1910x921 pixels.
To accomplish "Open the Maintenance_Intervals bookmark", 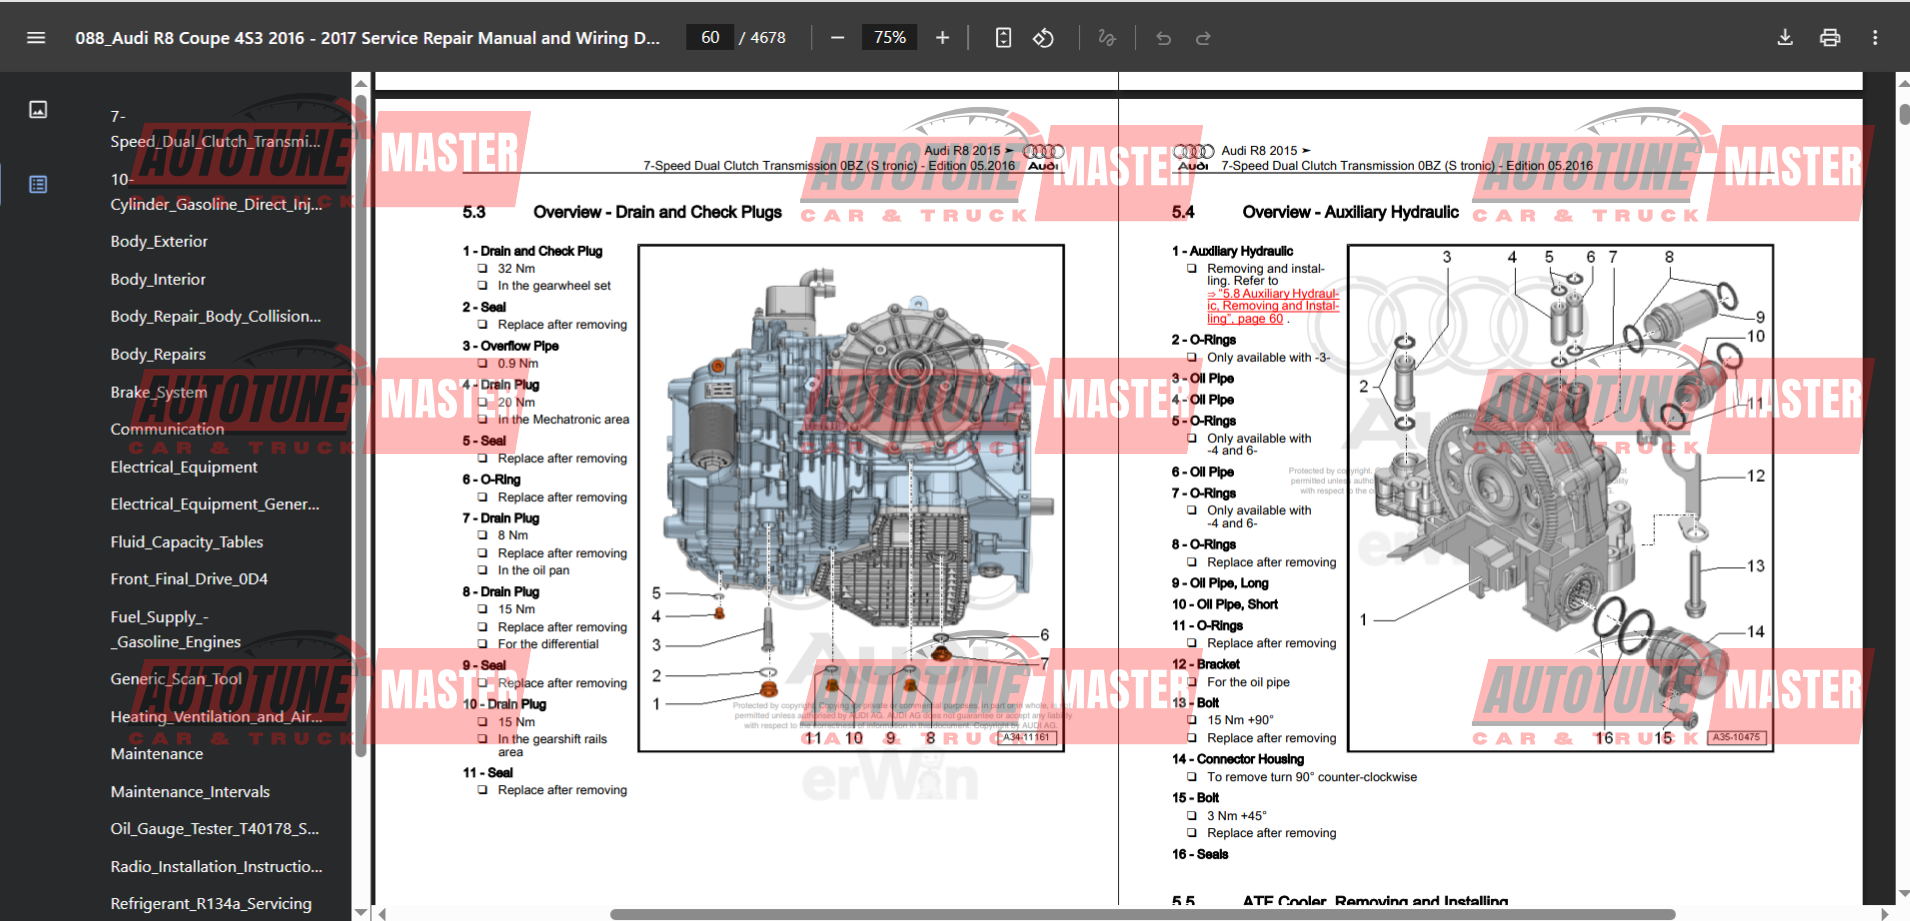I will [x=190, y=792].
